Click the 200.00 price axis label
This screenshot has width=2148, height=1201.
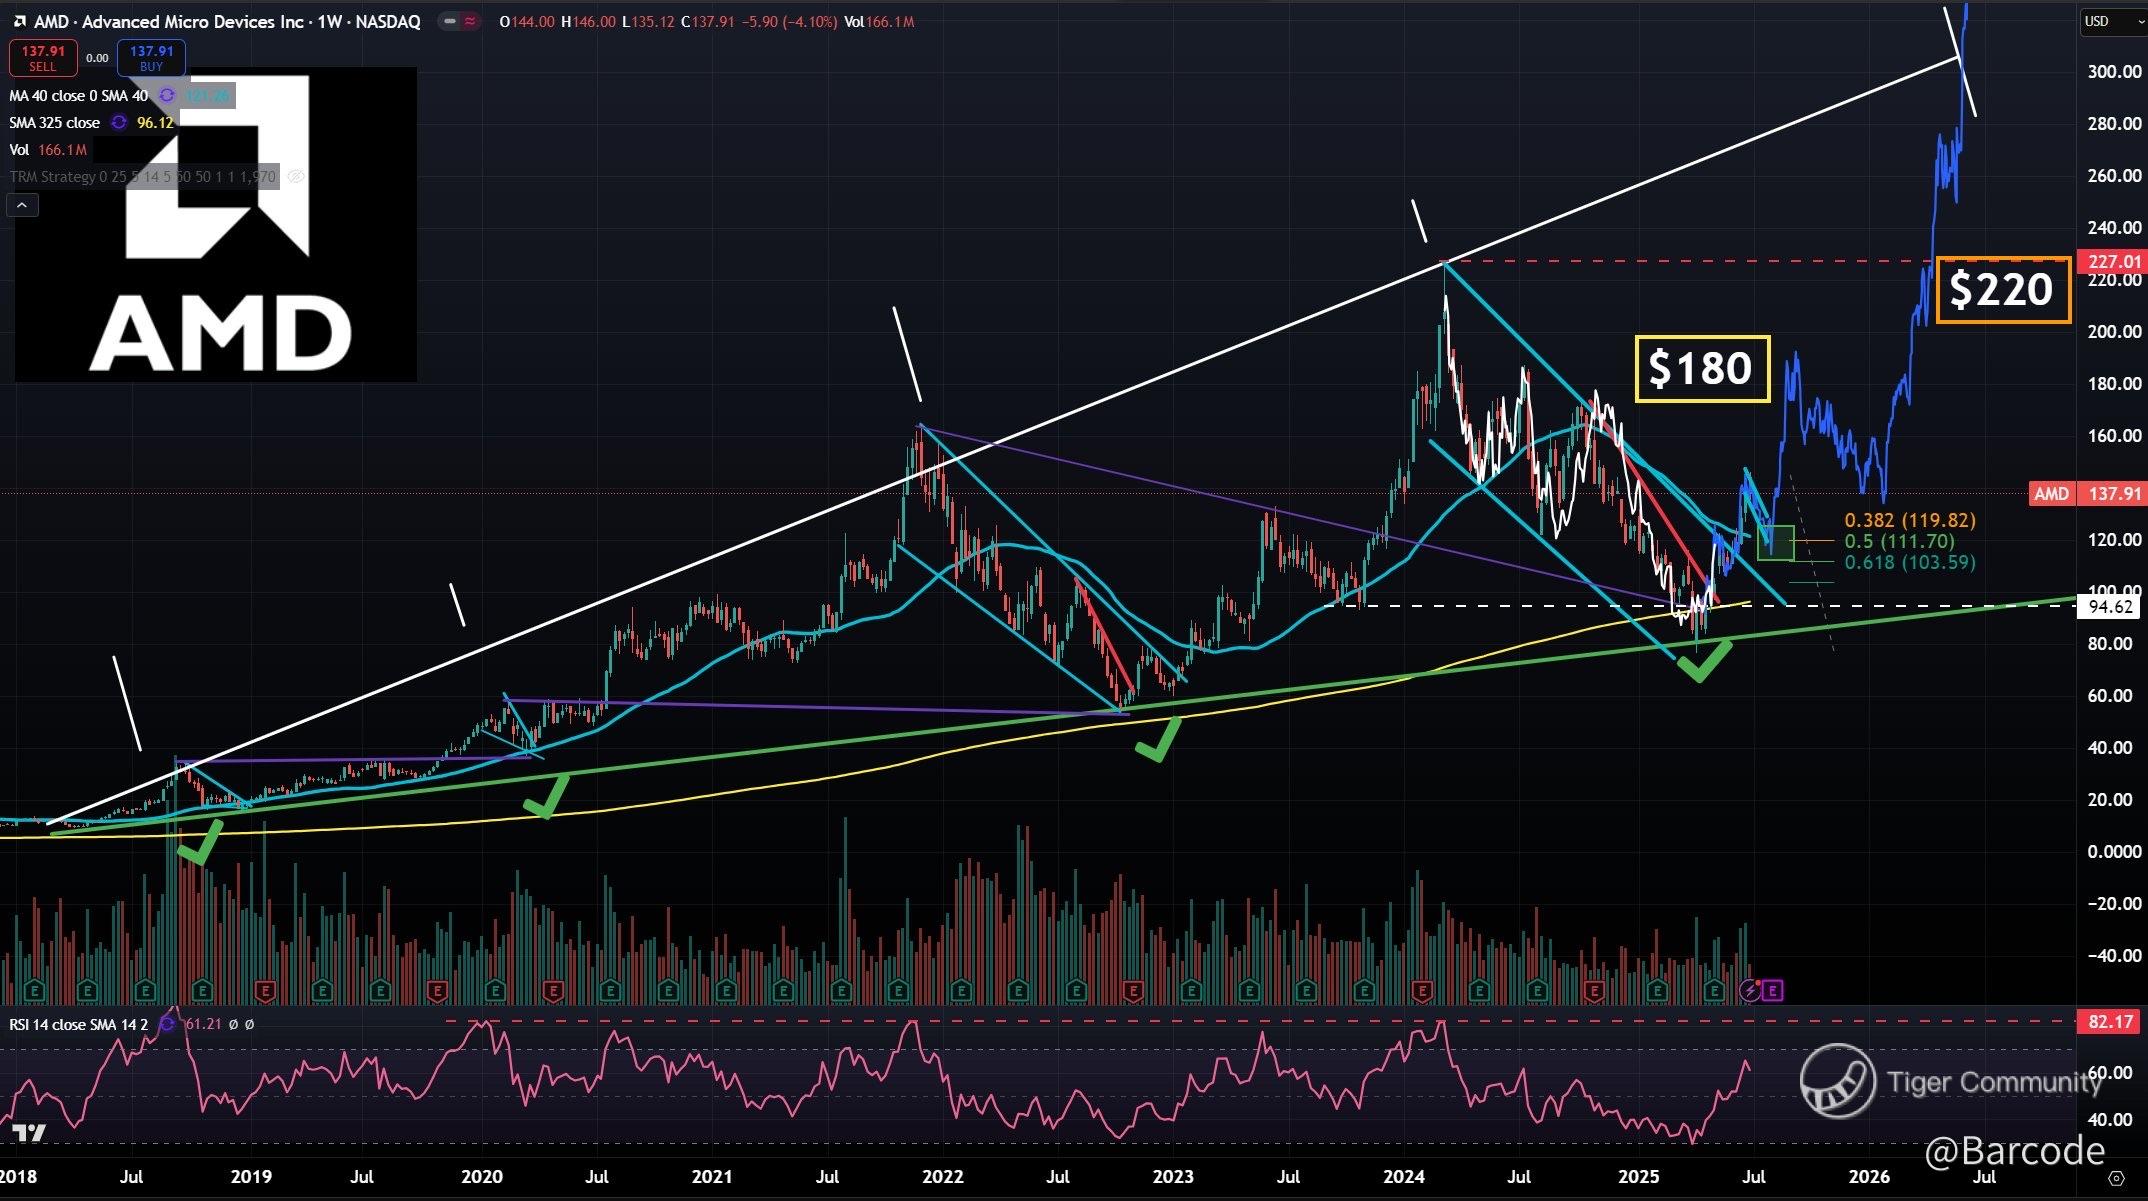tap(2114, 332)
